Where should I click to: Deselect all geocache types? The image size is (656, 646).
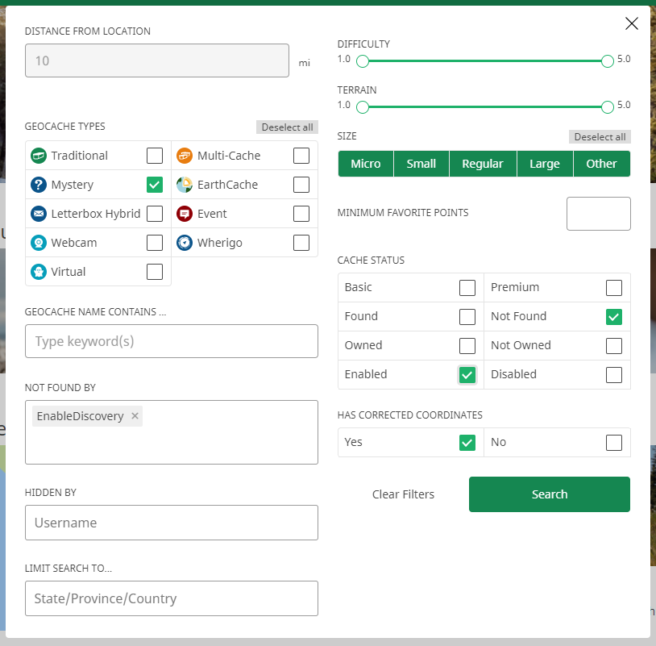coord(287,127)
